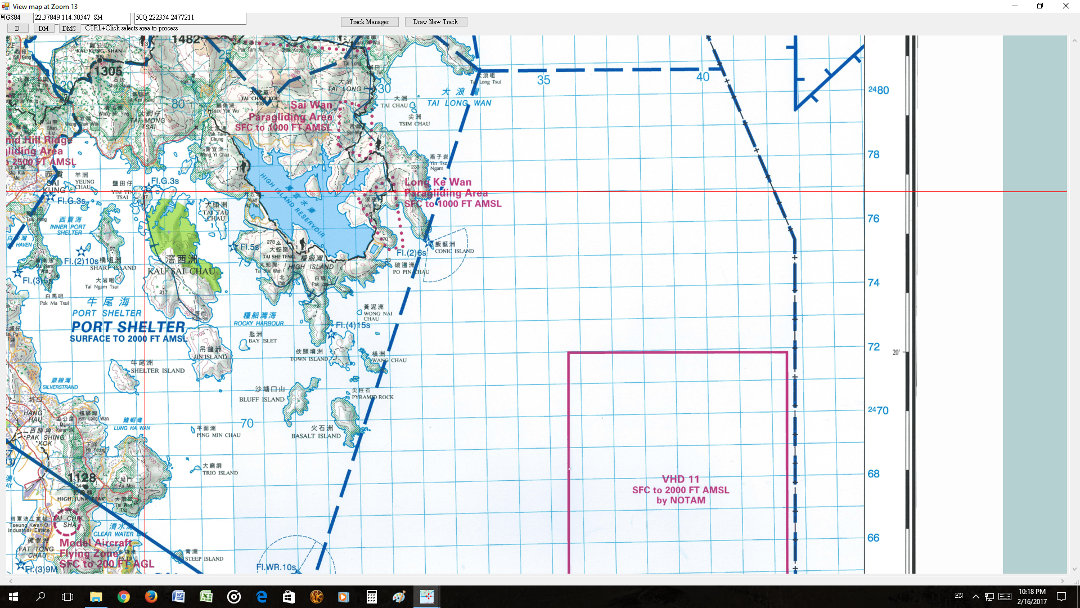Show hidden system tray icons
Image resolution: width=1080 pixels, height=608 pixels.
[975, 596]
